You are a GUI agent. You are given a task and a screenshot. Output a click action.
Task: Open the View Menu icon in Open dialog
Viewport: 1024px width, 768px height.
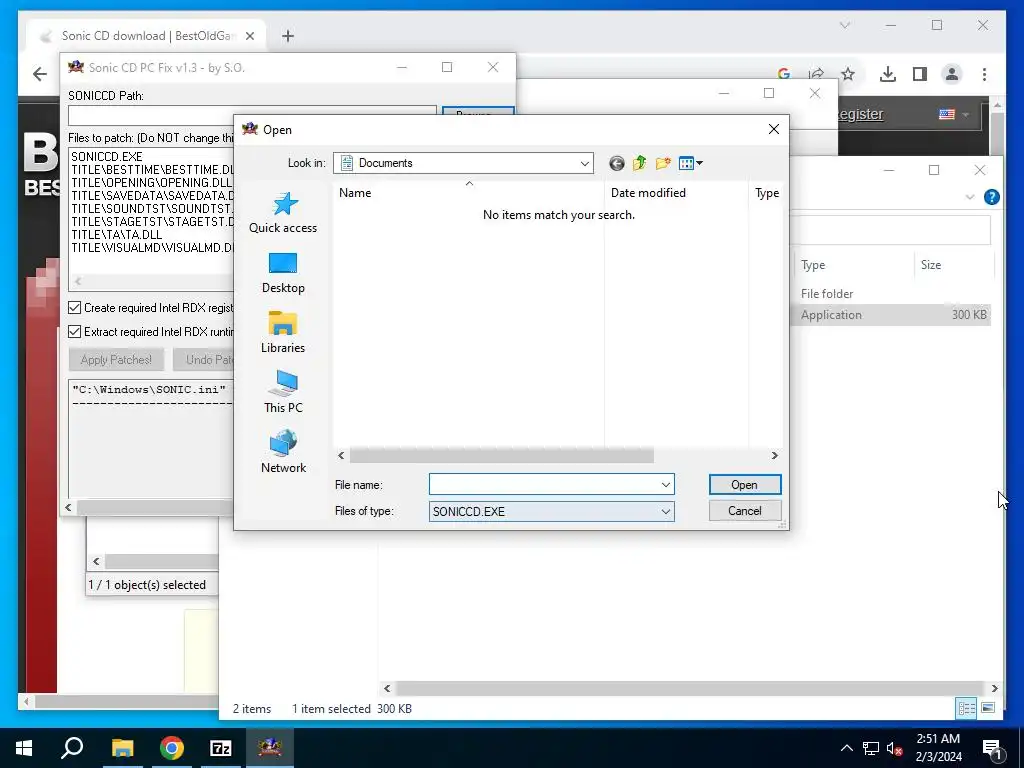[690, 163]
